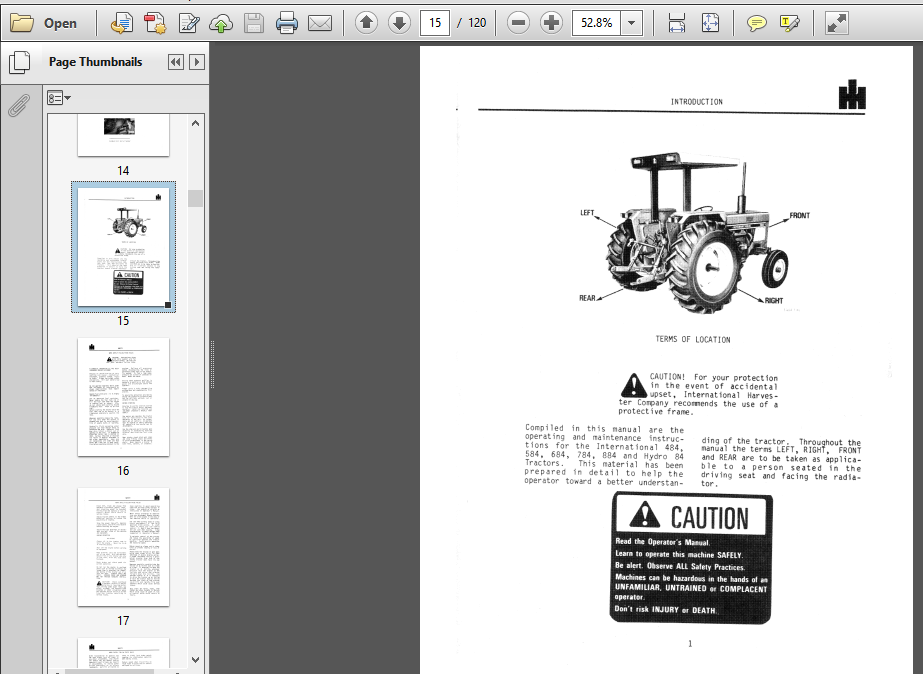This screenshot has height=674, width=923.
Task: Click the Save floppy disk icon
Action: (x=254, y=23)
